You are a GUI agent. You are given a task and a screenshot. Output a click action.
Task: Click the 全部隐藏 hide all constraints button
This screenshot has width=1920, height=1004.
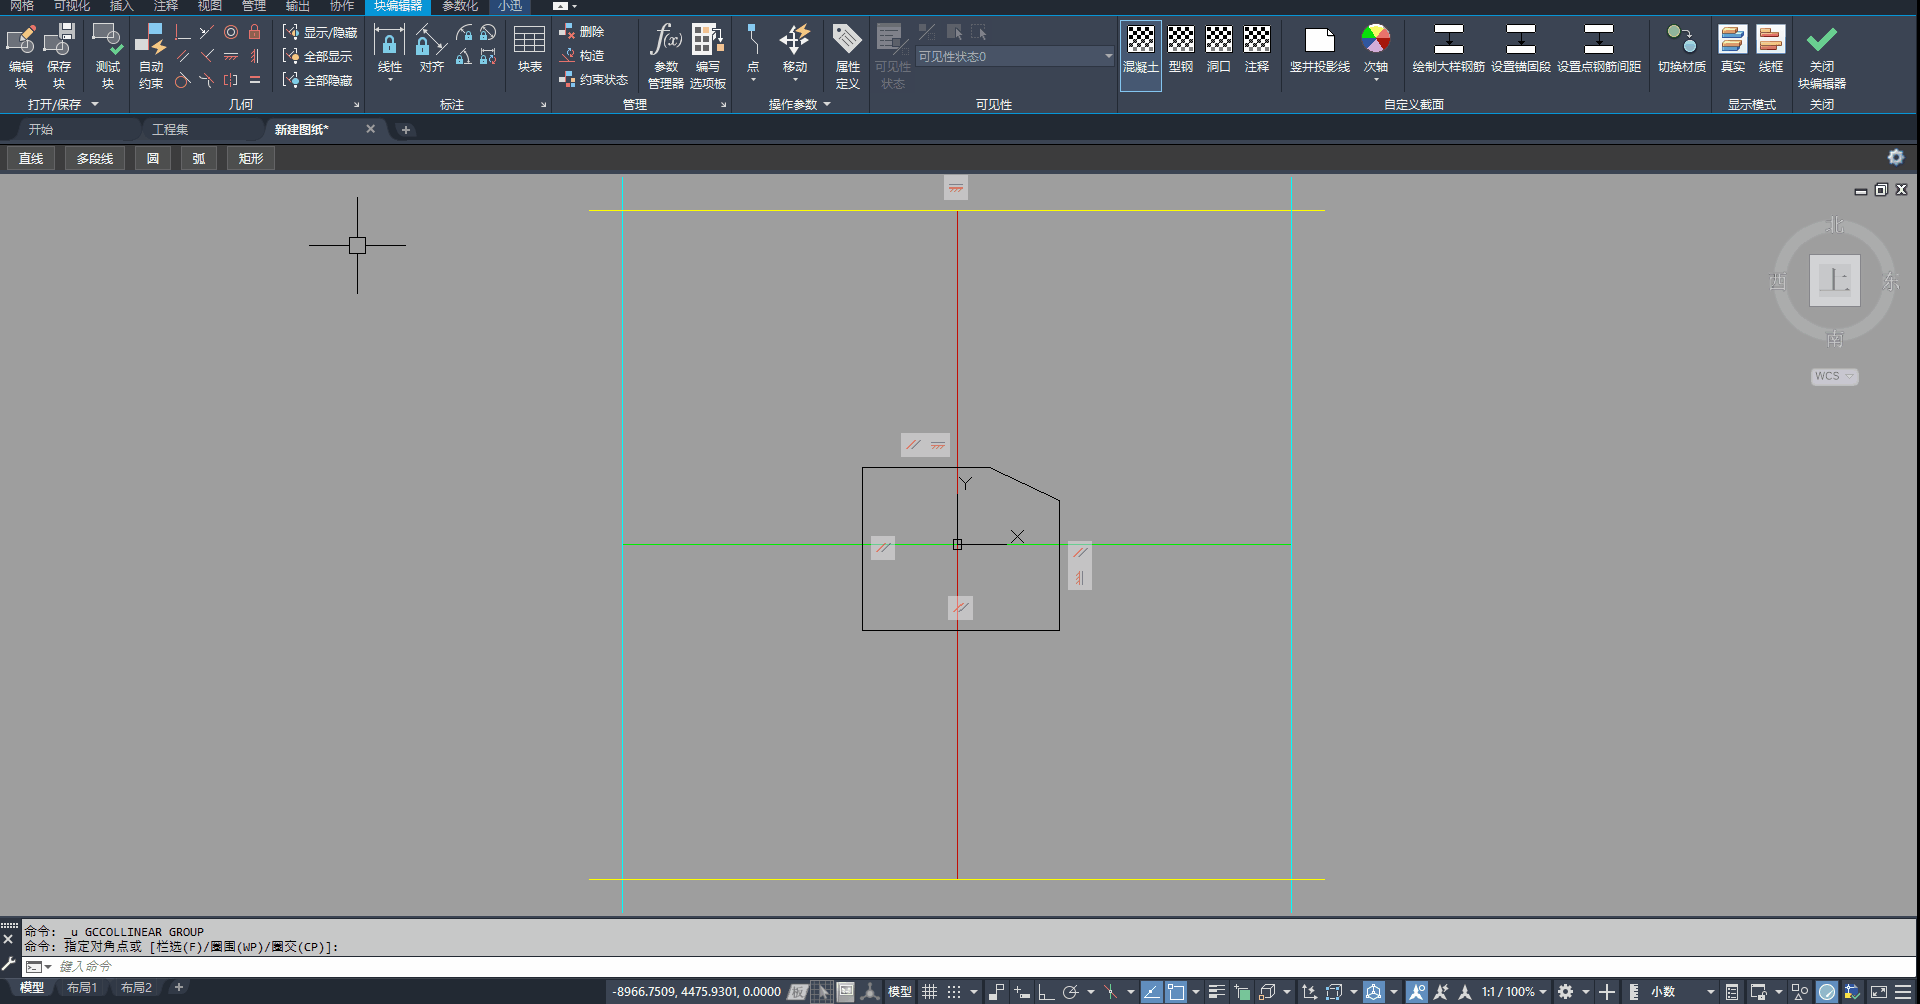coord(320,80)
